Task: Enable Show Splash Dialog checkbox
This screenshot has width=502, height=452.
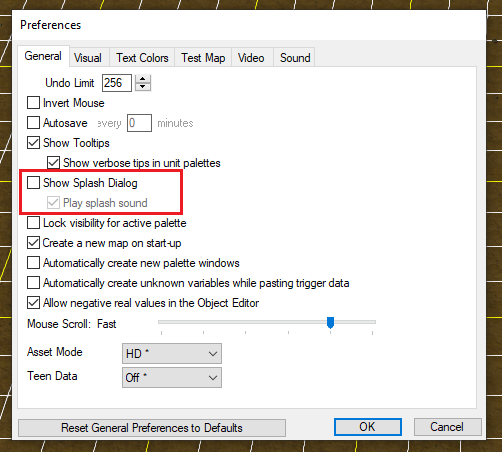Action: tap(33, 183)
